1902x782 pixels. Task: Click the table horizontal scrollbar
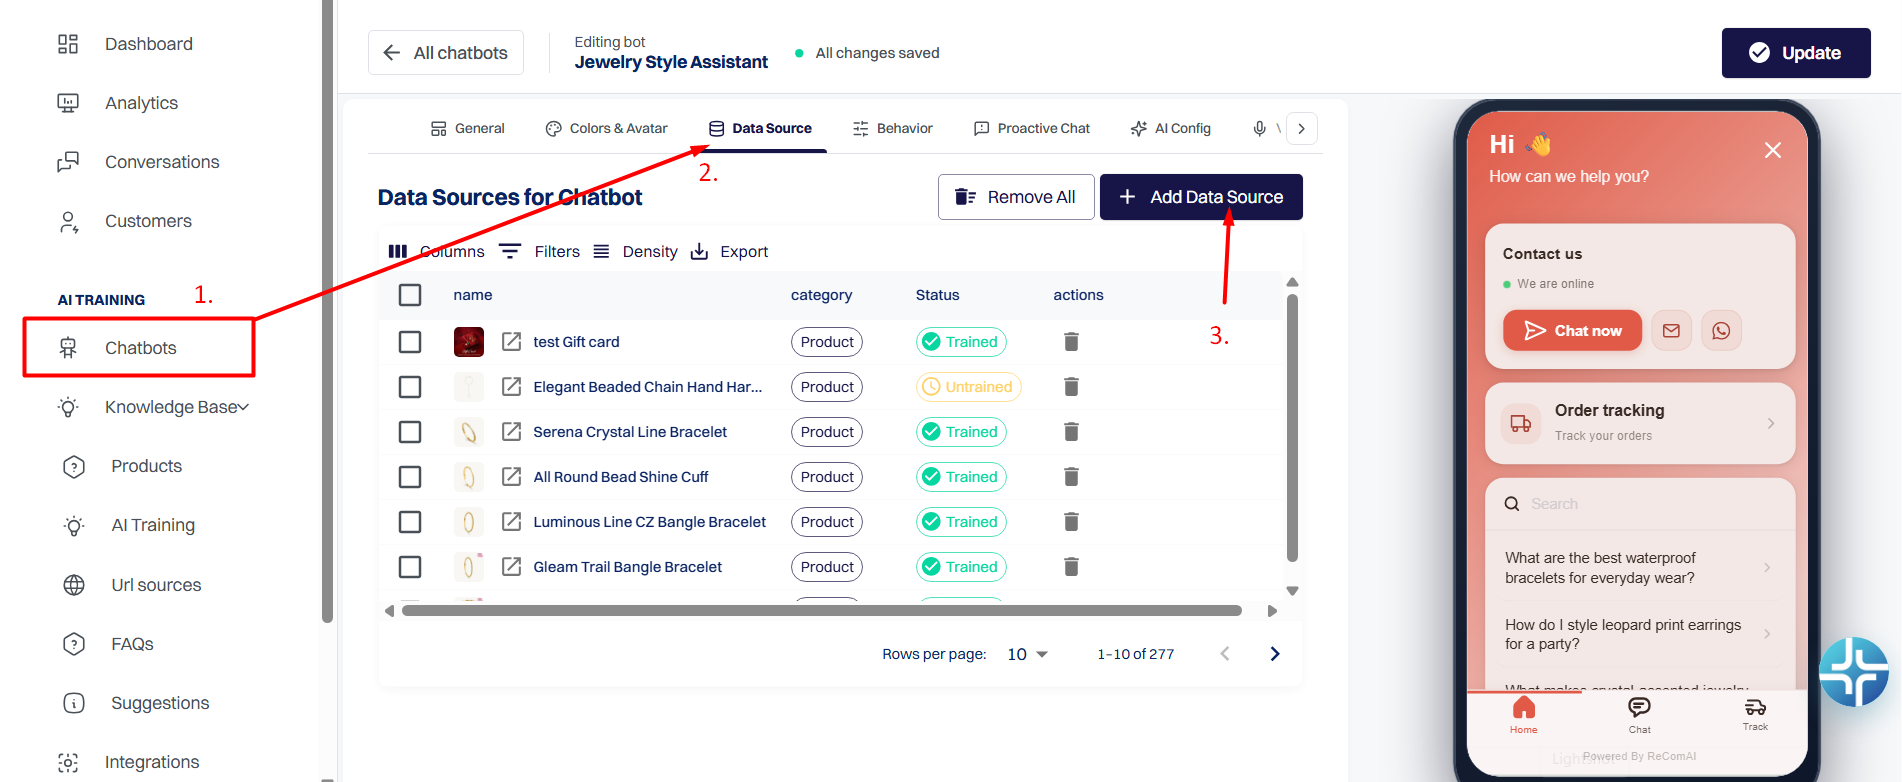(822, 610)
